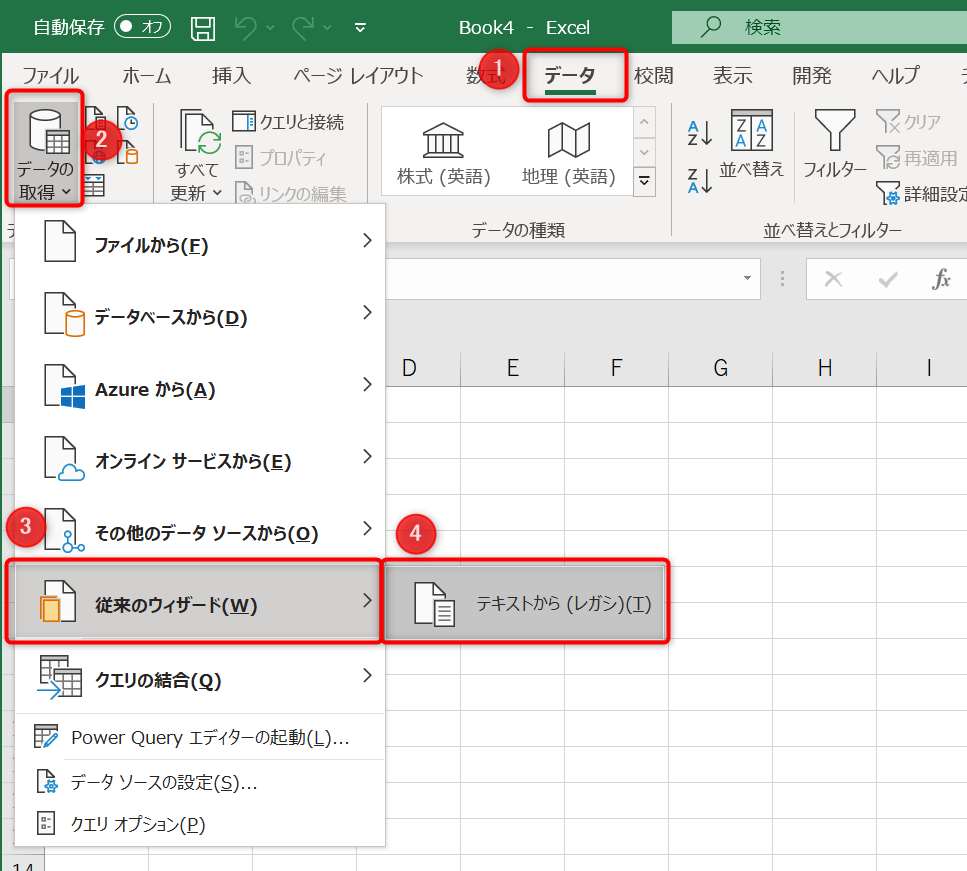This screenshot has width=967, height=871.
Task: Expand the オンライン サービスから(E) submenu arrow
Action: coord(368,456)
